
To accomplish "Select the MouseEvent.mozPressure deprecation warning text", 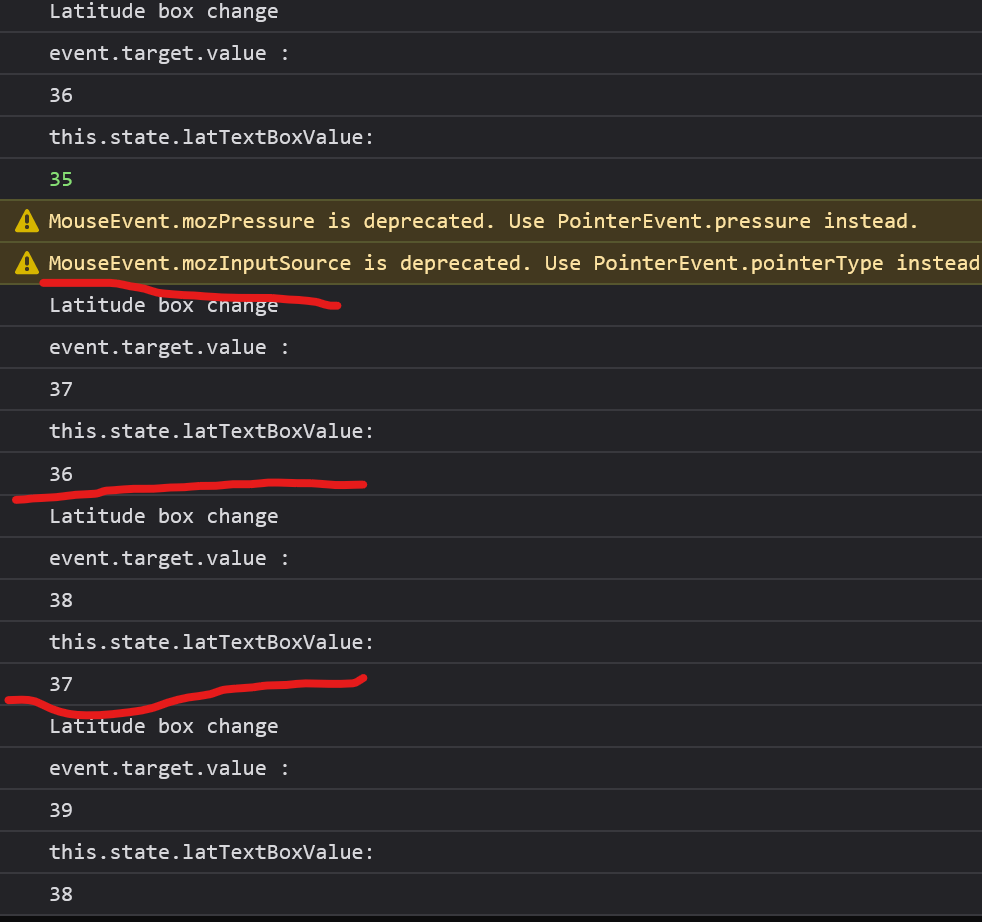I will click(483, 221).
